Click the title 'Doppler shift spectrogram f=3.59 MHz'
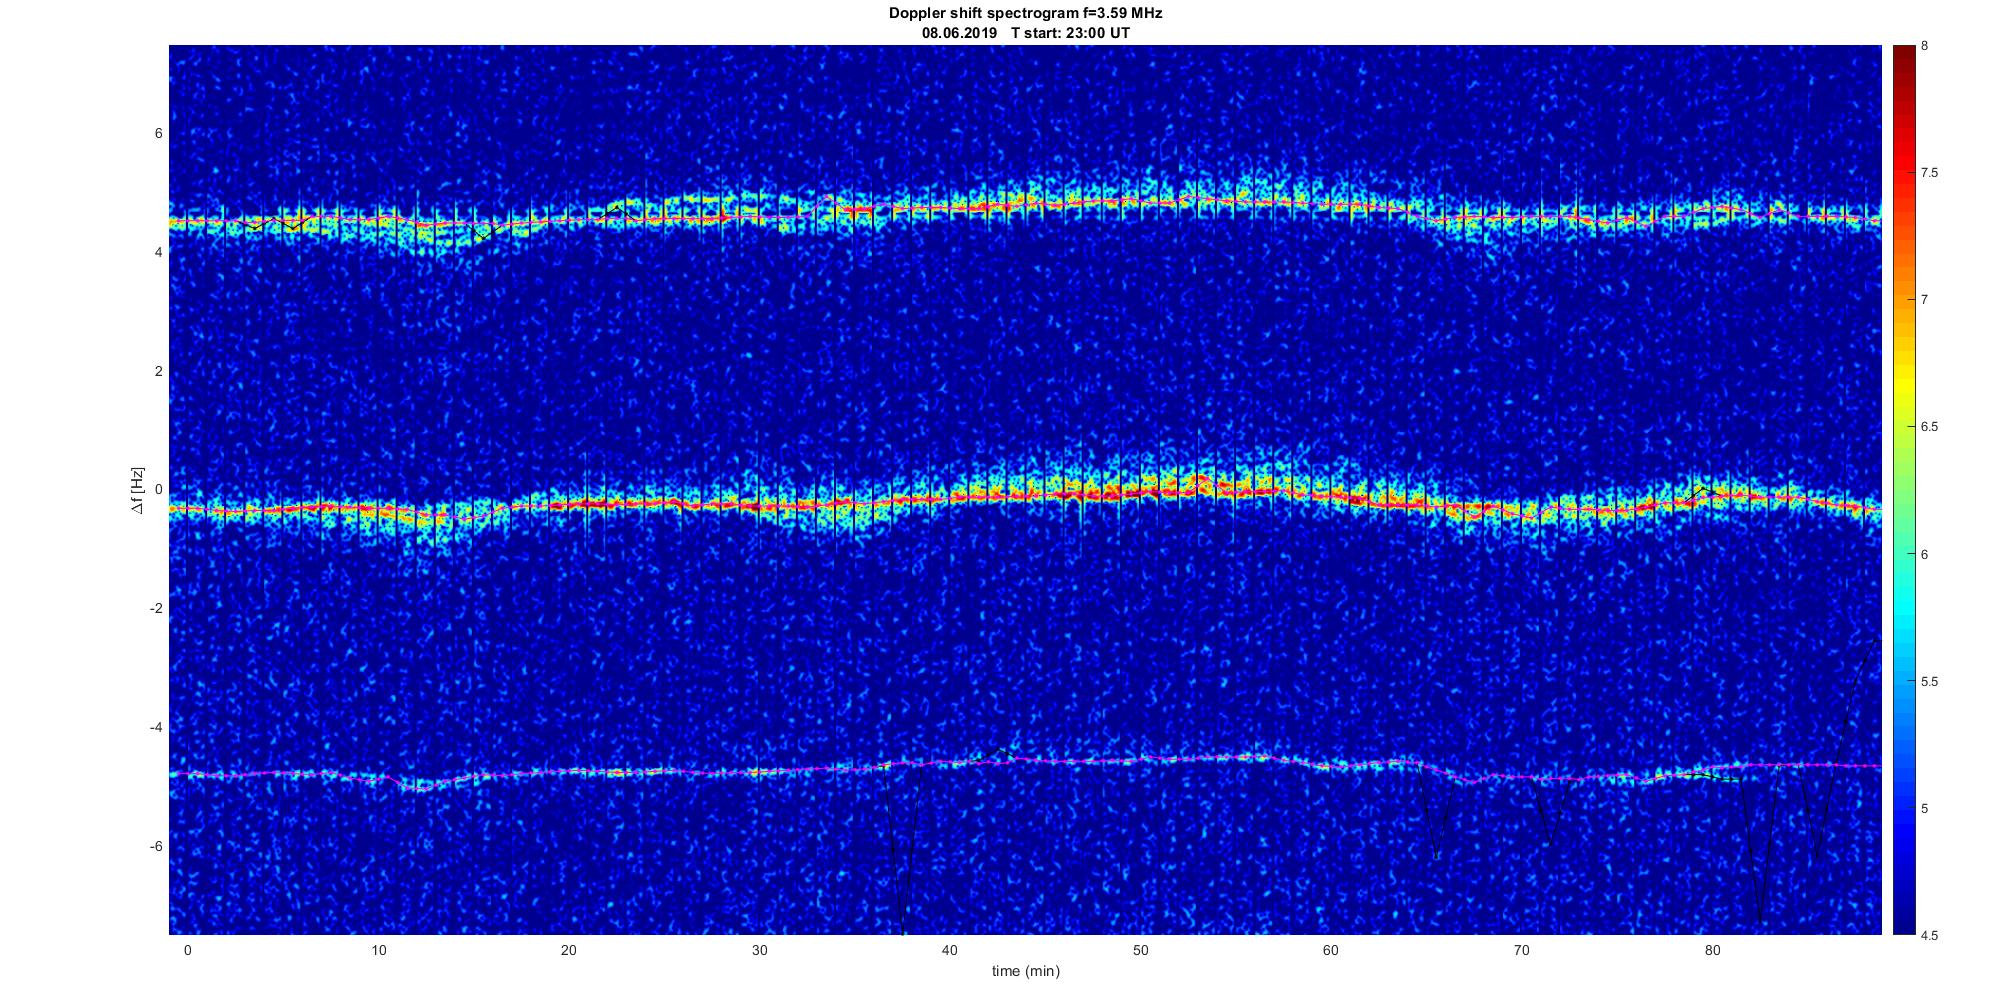 (x=1025, y=13)
